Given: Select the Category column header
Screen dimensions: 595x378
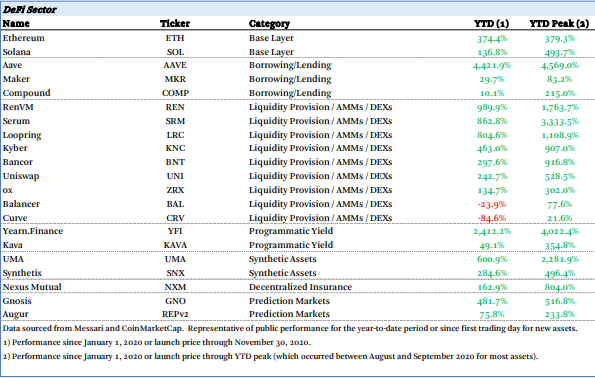Looking at the screenshot, I should [x=269, y=24].
